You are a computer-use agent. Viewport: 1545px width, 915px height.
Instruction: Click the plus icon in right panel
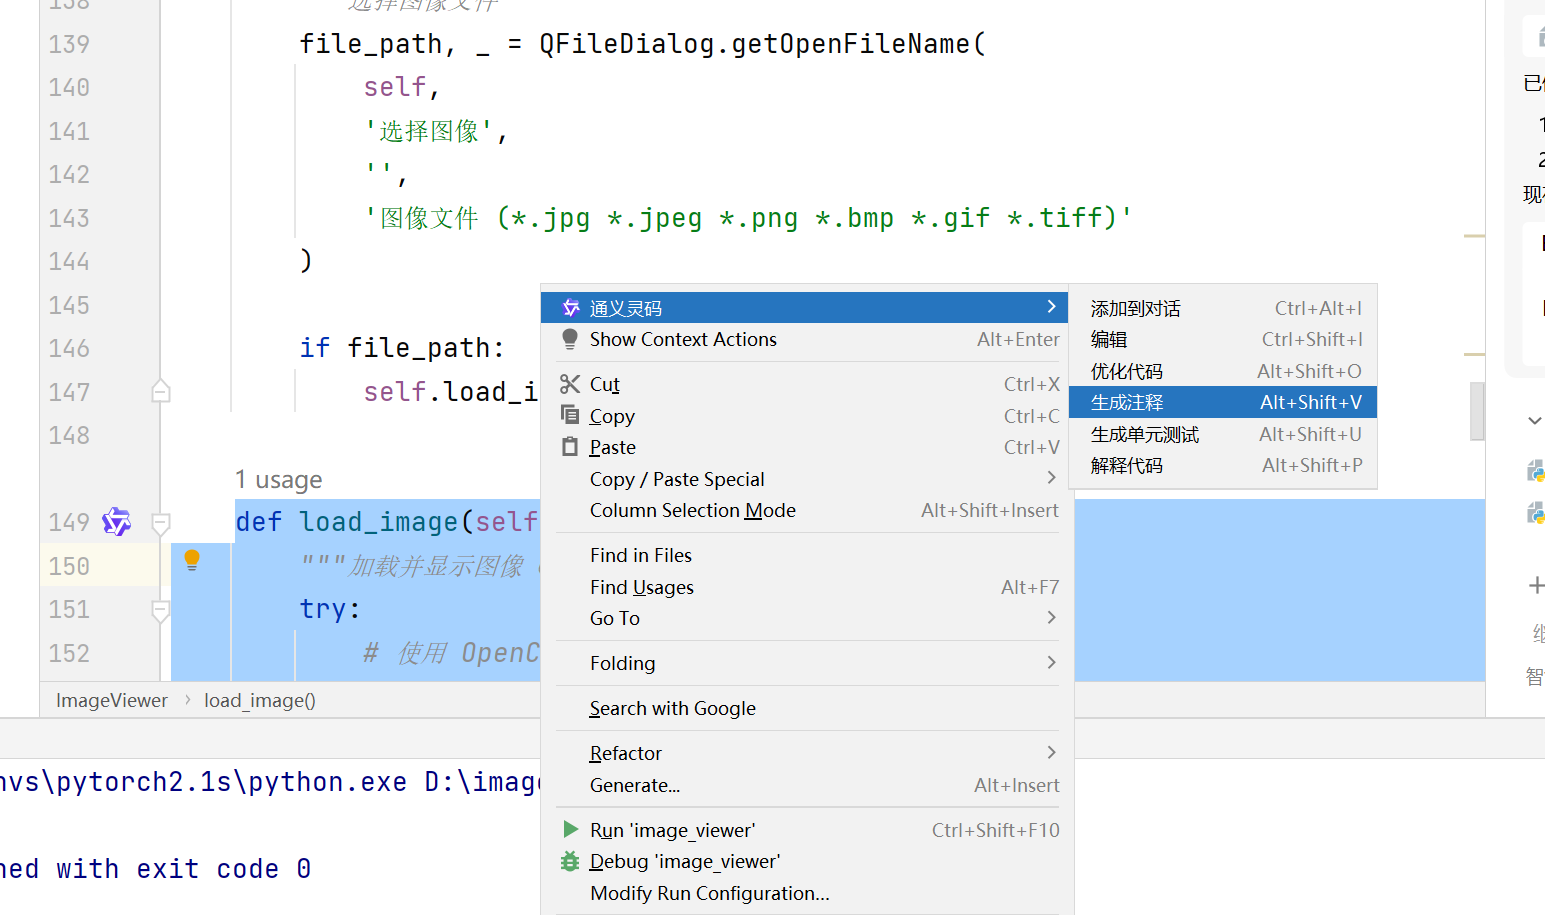point(1536,585)
